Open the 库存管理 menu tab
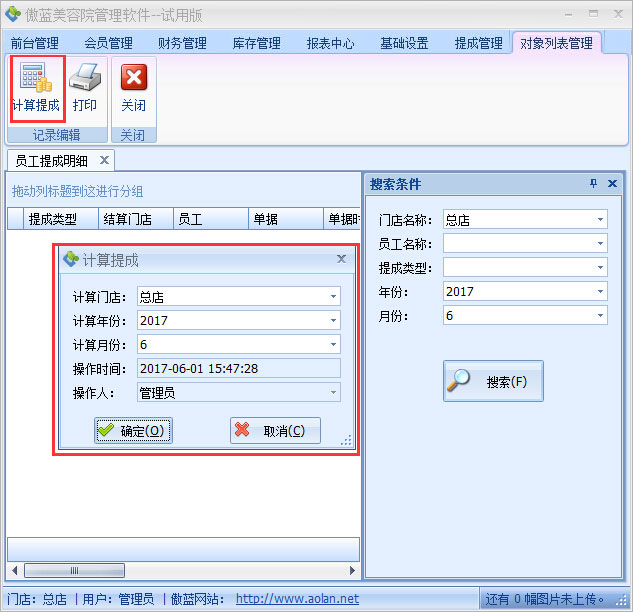This screenshot has height=612, width=633. [257, 43]
